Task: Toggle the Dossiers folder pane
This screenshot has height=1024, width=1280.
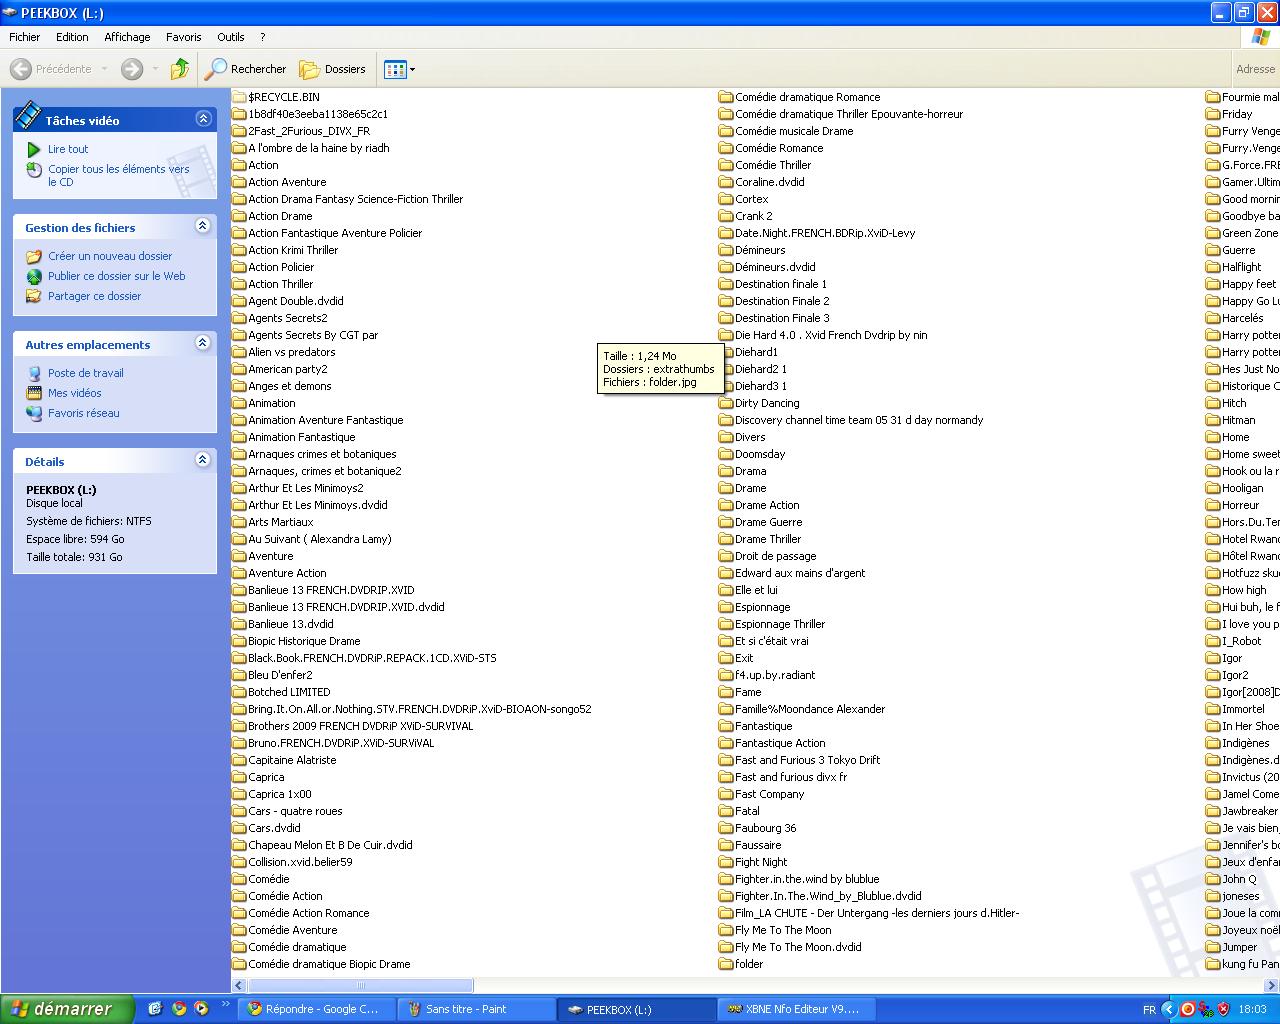Action: (333, 69)
